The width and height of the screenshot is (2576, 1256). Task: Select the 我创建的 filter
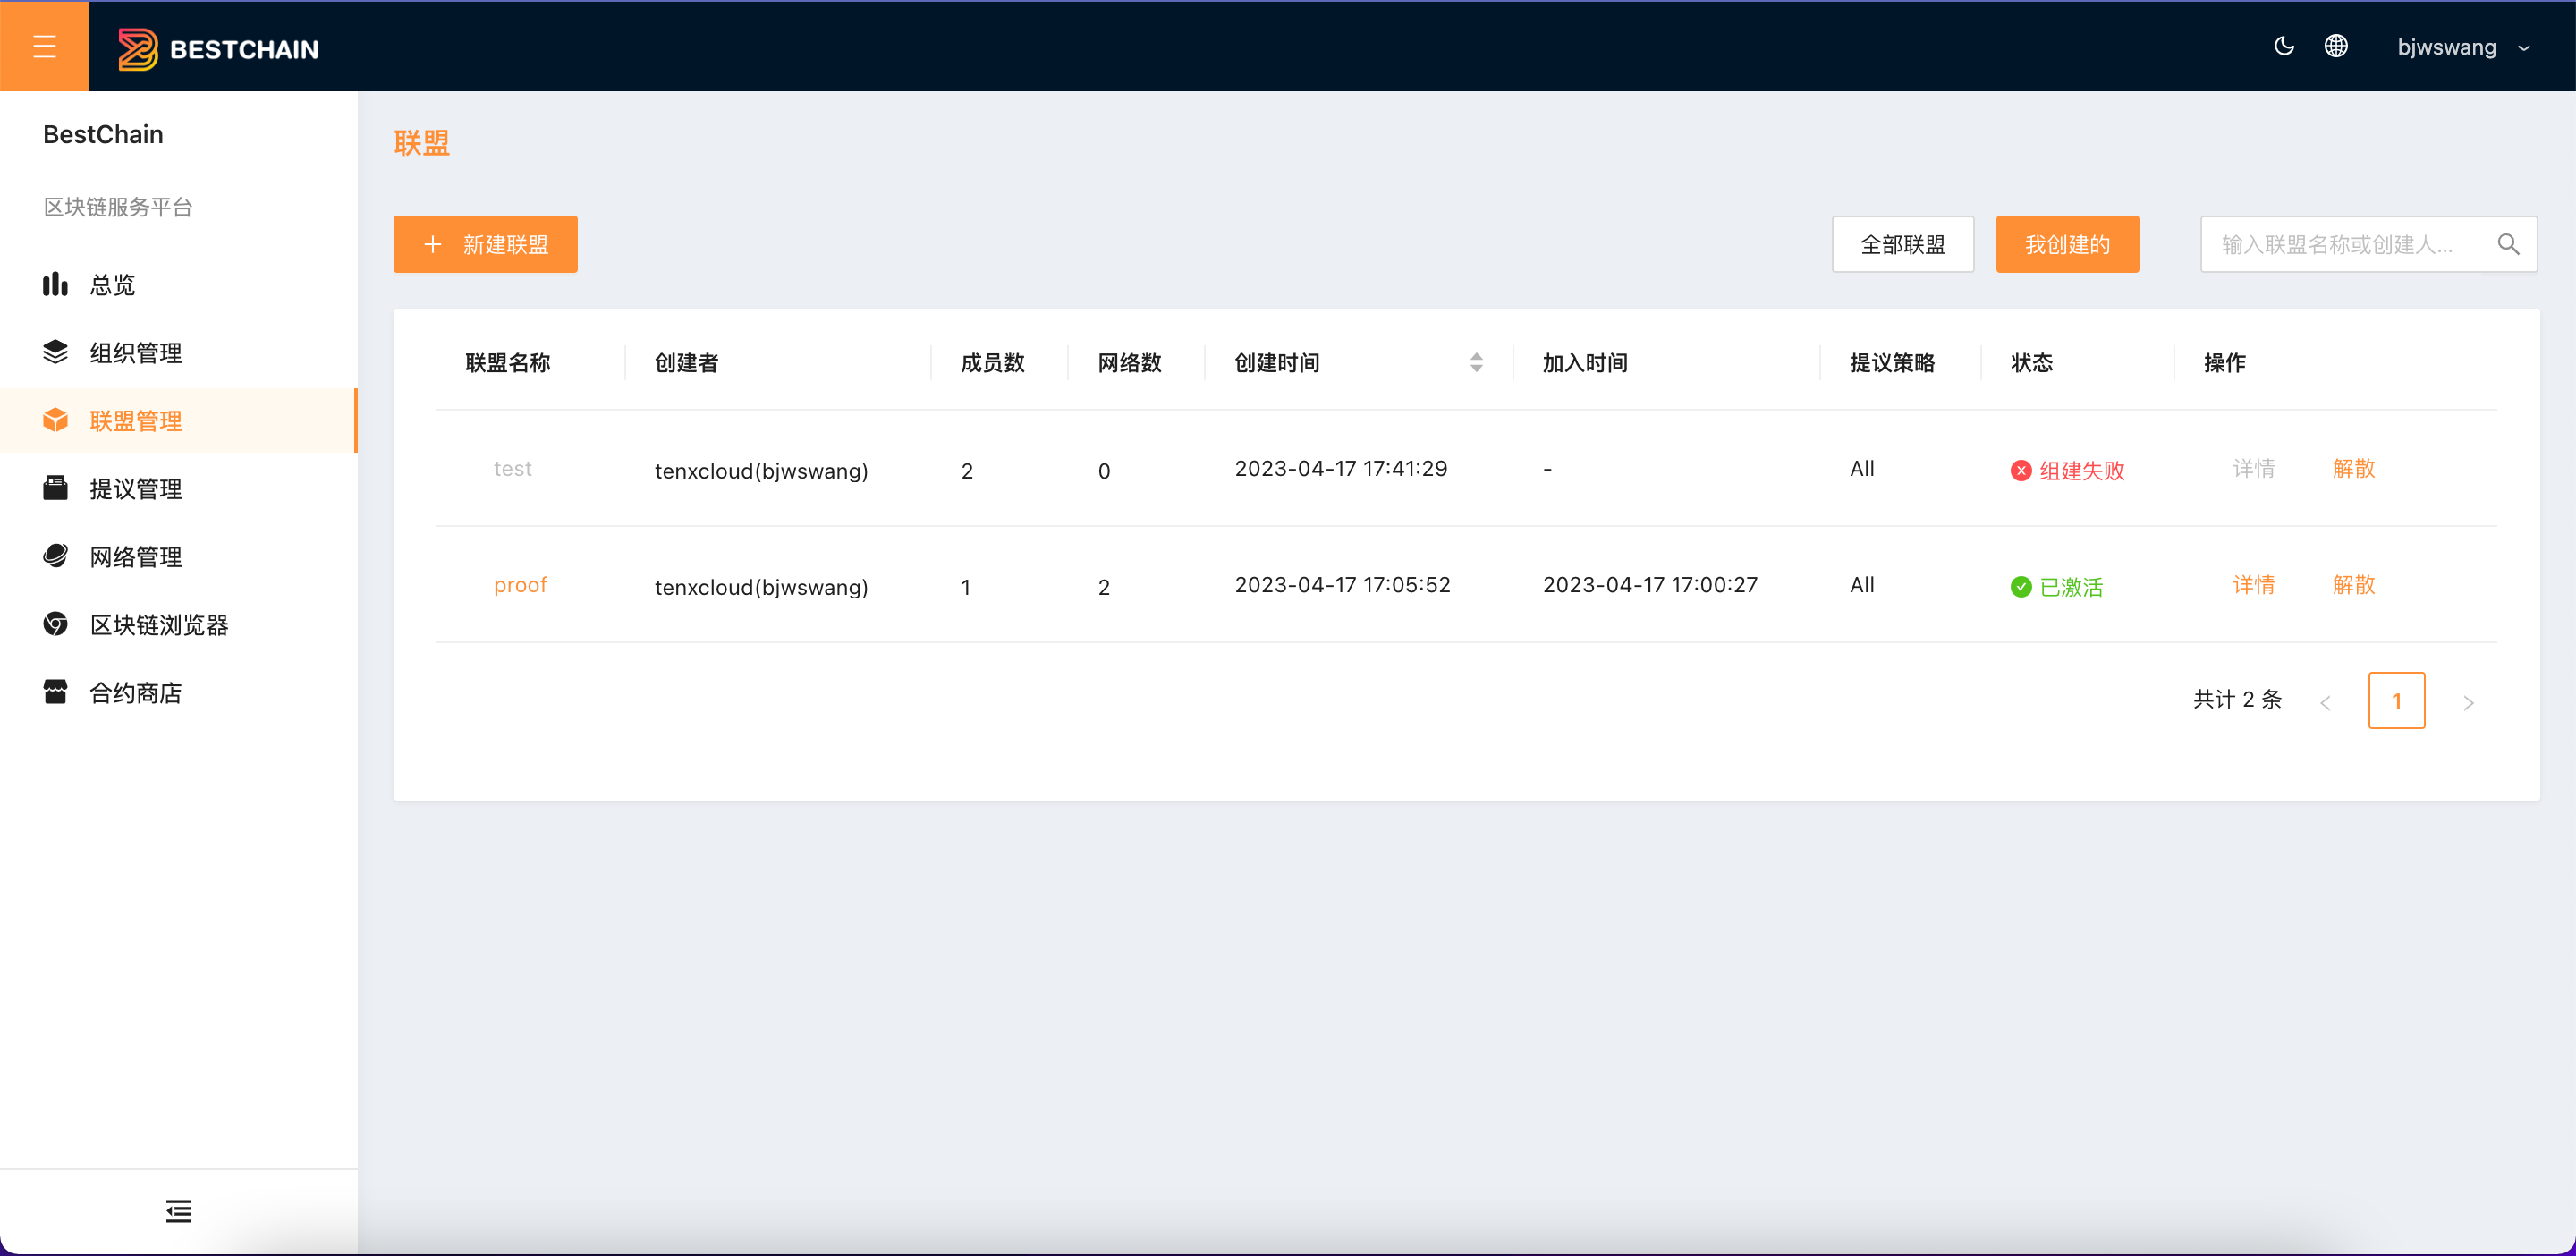(x=2067, y=244)
